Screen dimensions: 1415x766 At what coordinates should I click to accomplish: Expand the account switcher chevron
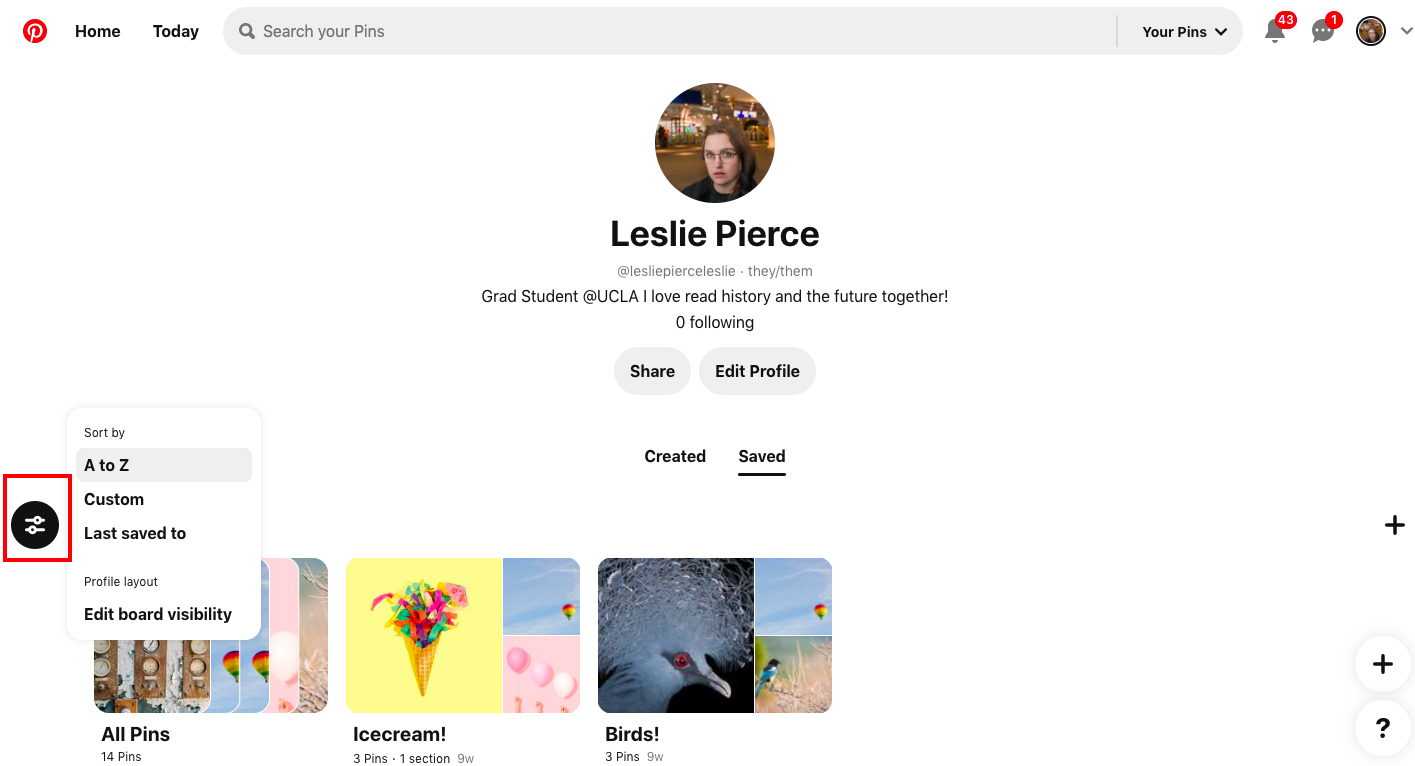pos(1406,31)
